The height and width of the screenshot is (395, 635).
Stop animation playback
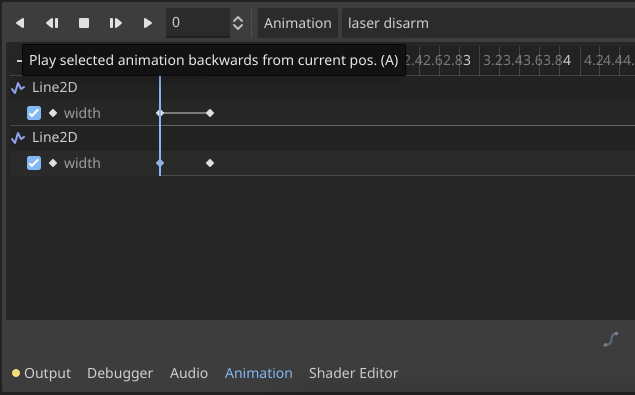[84, 23]
